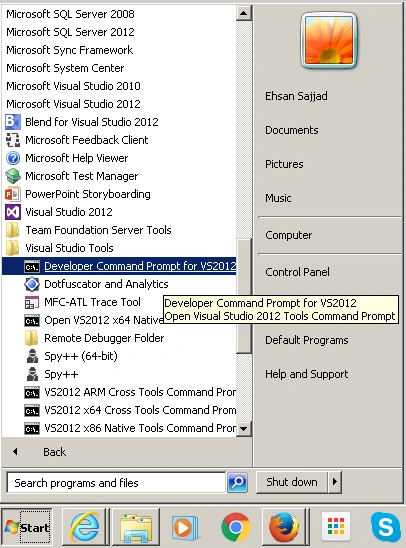This screenshot has width=406, height=548.
Task: Open Google Chrome from the taskbar
Action: (x=235, y=527)
